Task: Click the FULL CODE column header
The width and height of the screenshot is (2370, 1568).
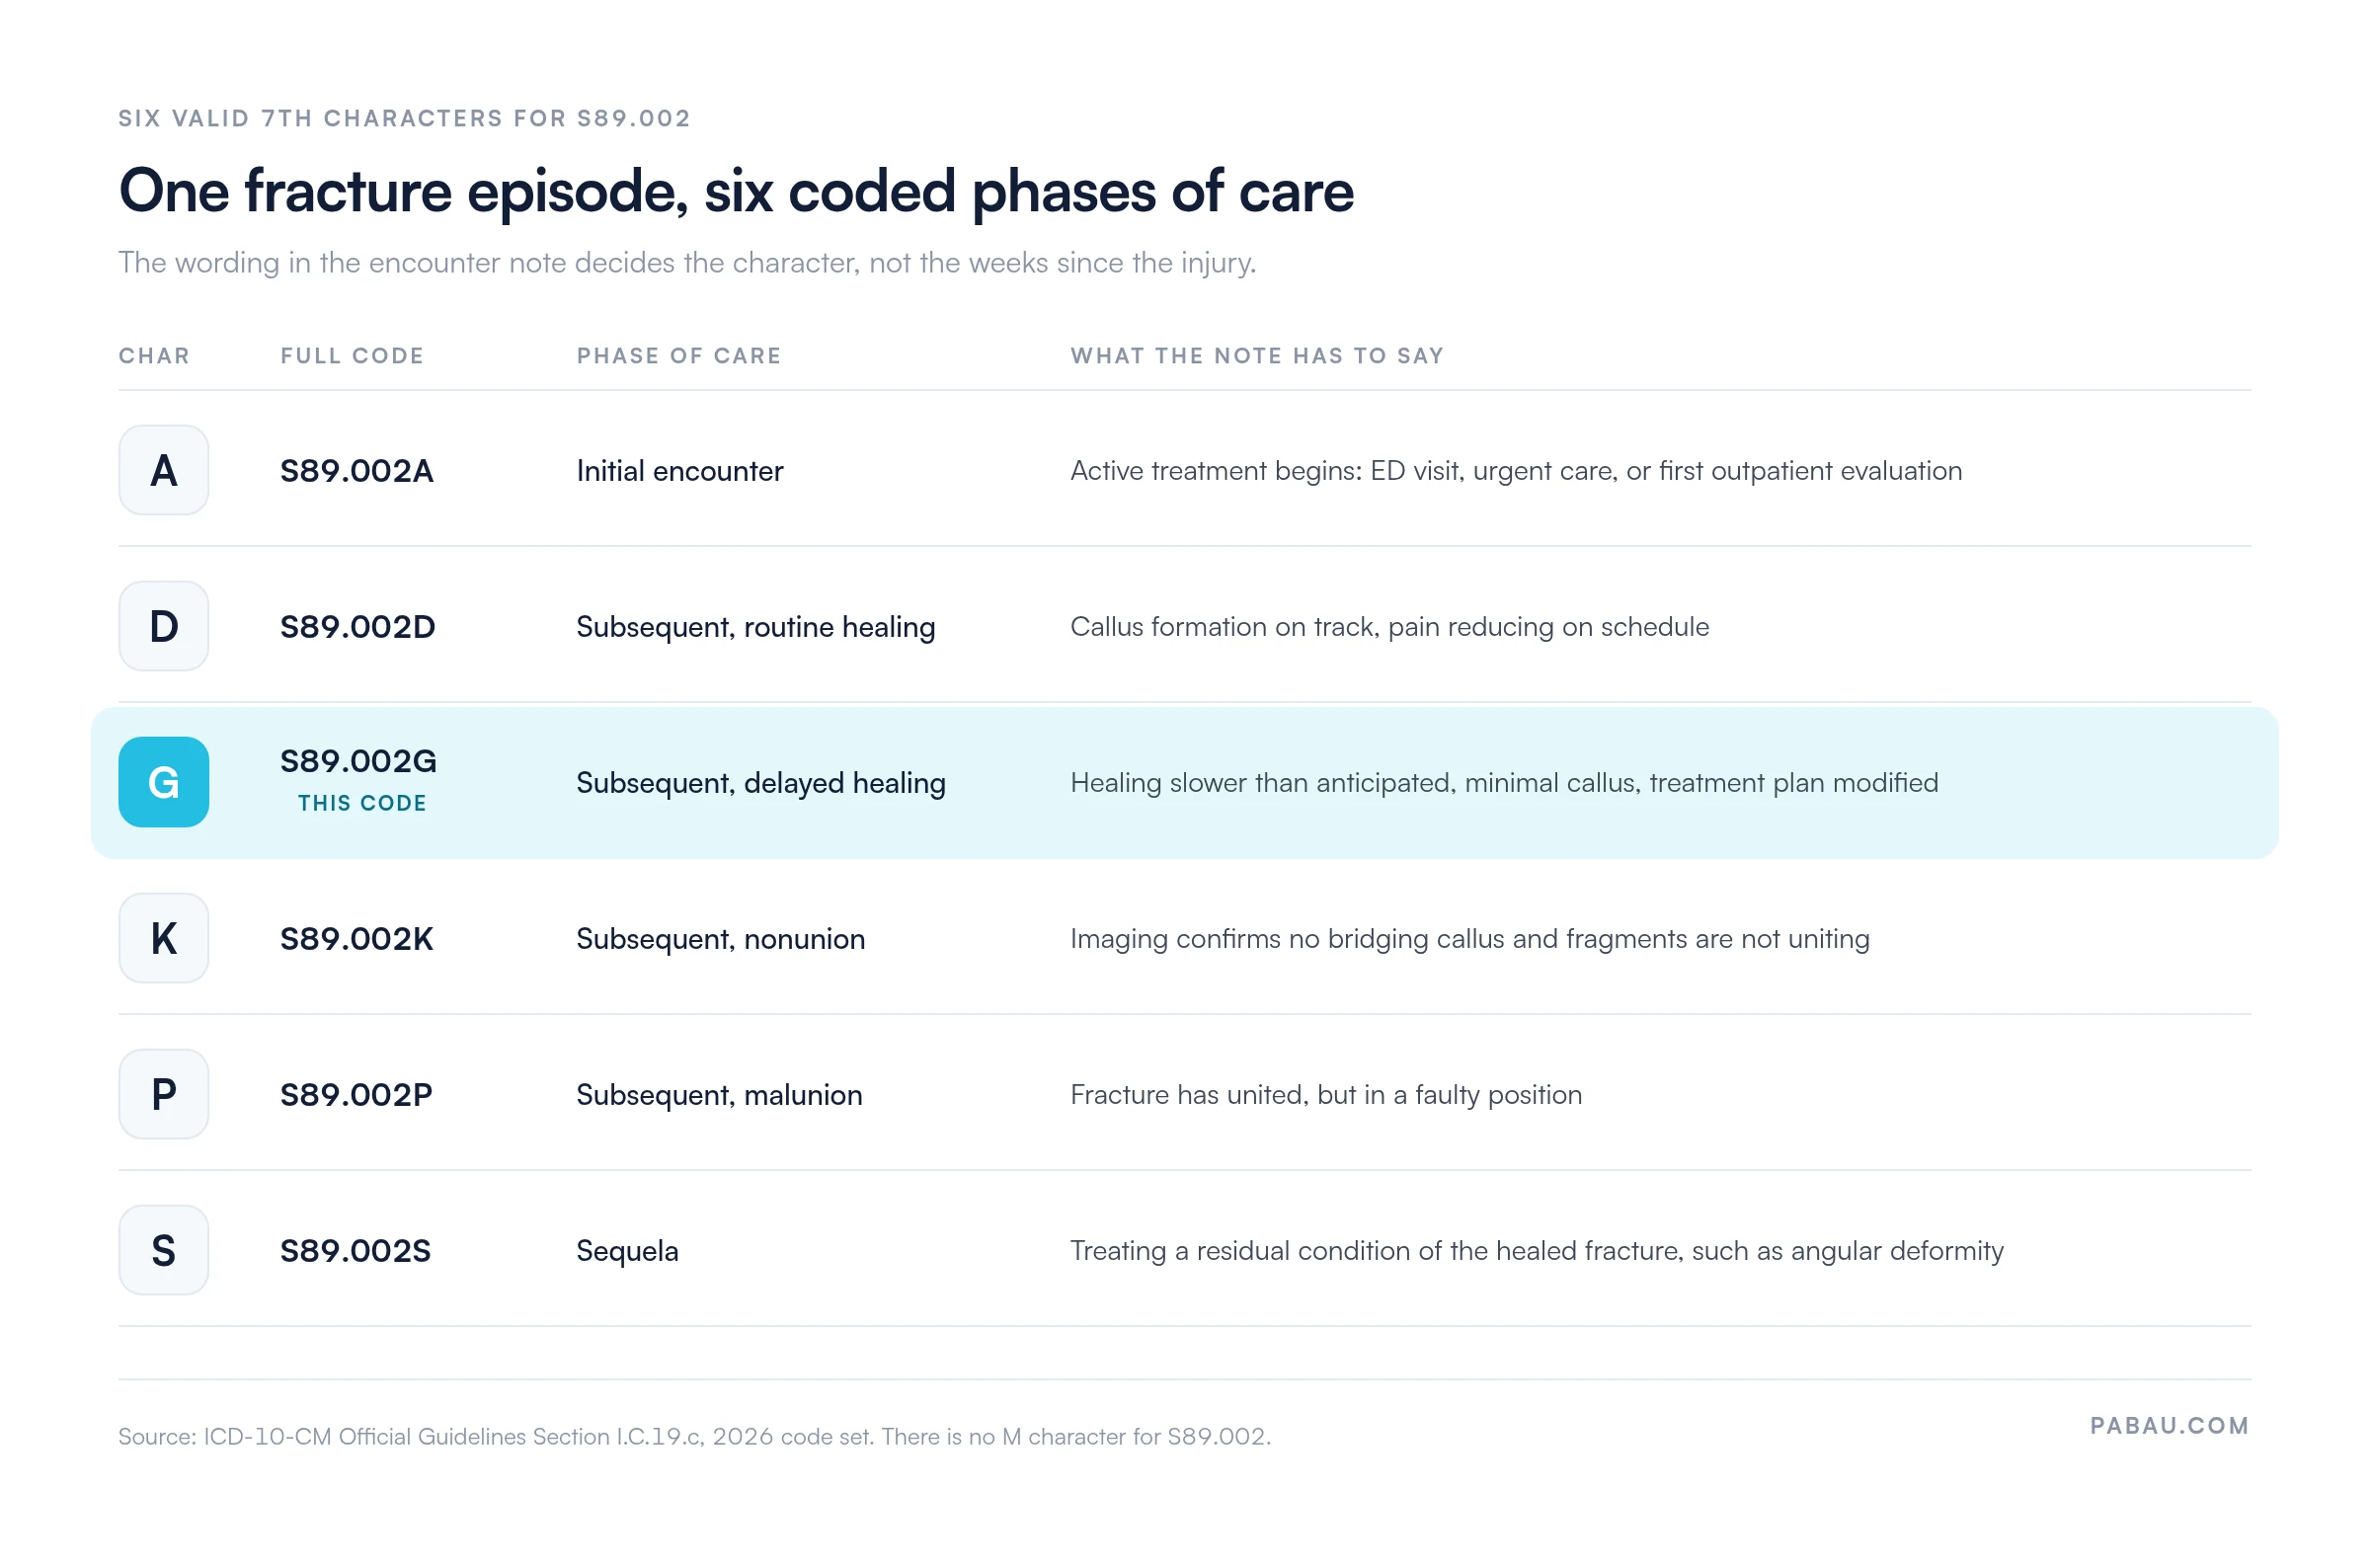Action: 353,356
